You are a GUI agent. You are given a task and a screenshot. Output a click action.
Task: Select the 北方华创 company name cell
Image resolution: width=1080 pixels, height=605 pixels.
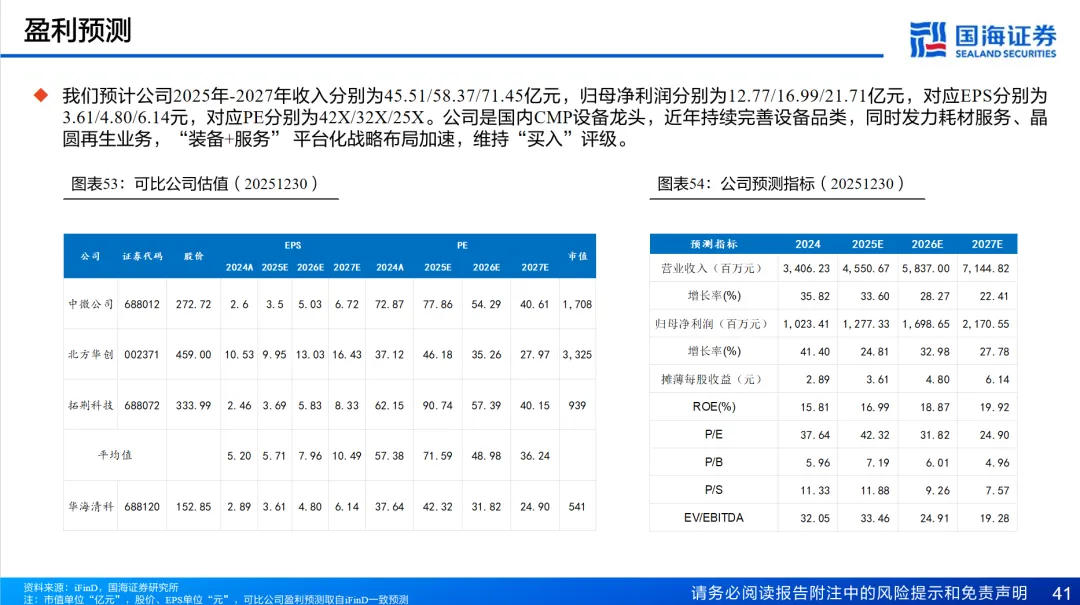[x=90, y=354]
